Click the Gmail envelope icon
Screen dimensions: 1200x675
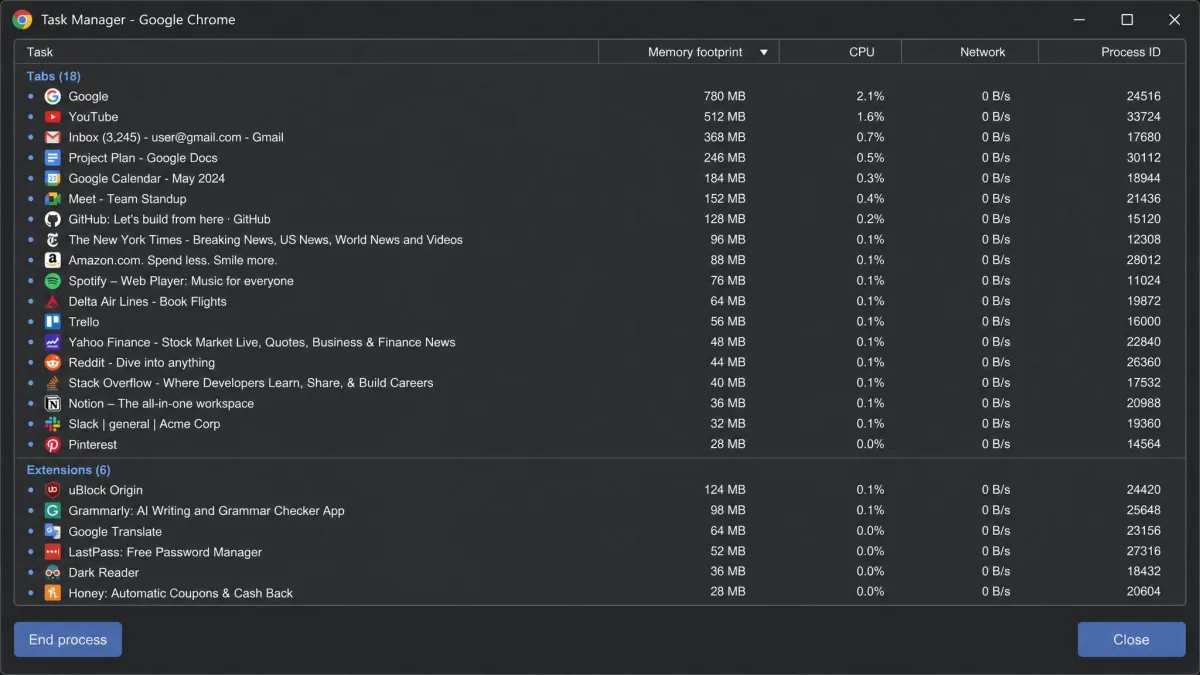click(x=53, y=137)
